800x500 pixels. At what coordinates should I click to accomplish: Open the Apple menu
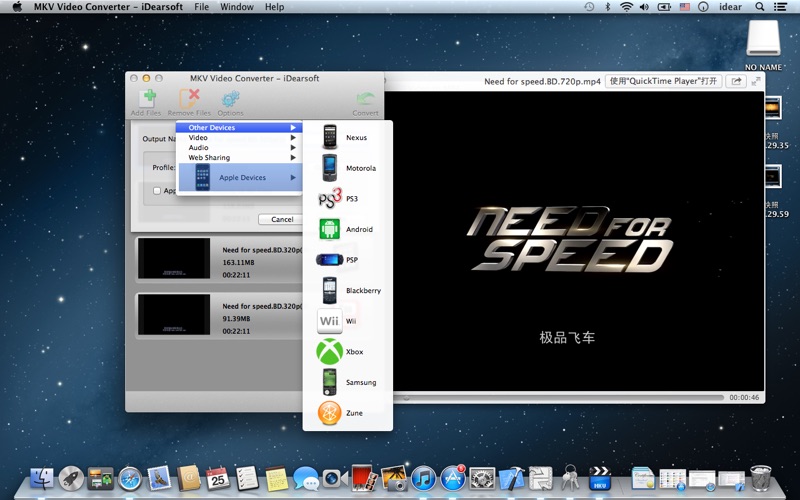click(17, 7)
